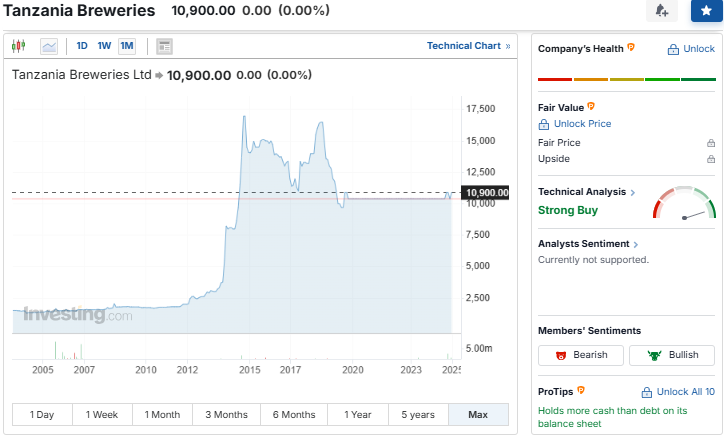Screen dimensions: 724x438
Task: Click the Pro badge beside Fair Value
Action: [x=591, y=106]
